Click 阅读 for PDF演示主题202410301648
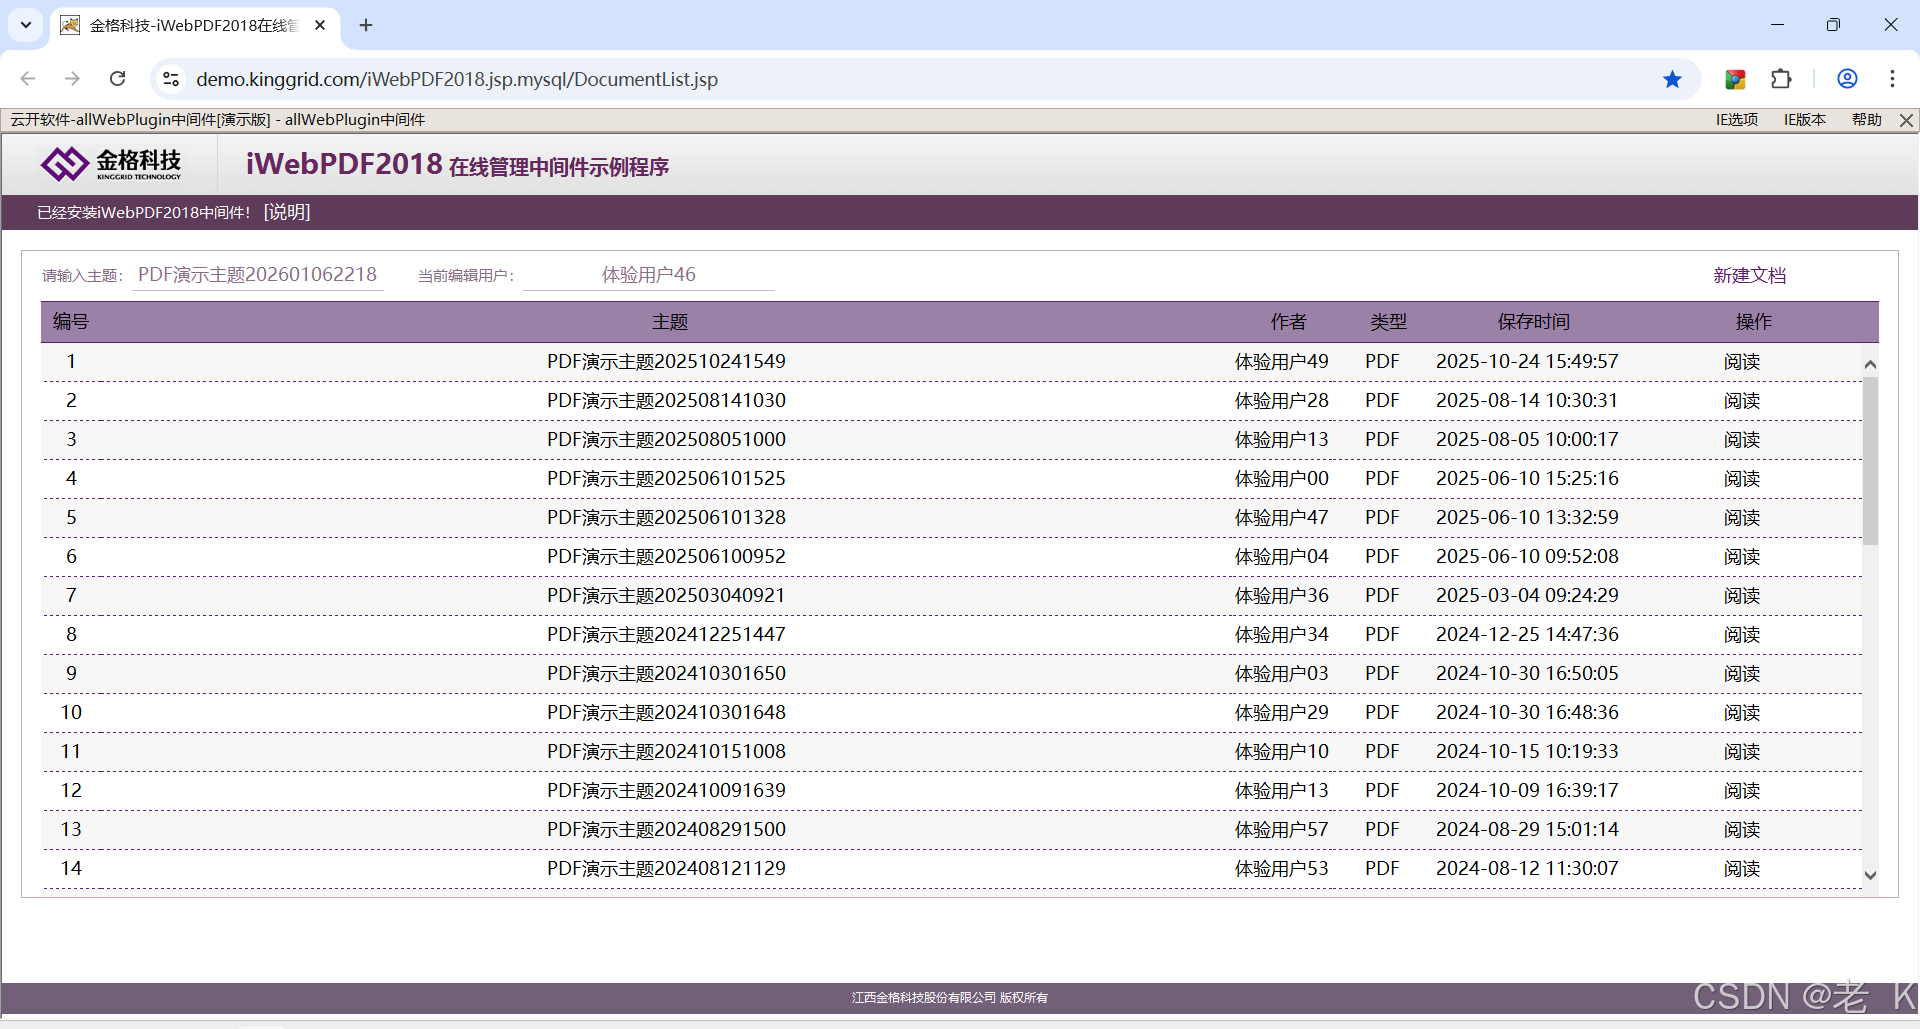Image resolution: width=1920 pixels, height=1029 pixels. click(1742, 713)
